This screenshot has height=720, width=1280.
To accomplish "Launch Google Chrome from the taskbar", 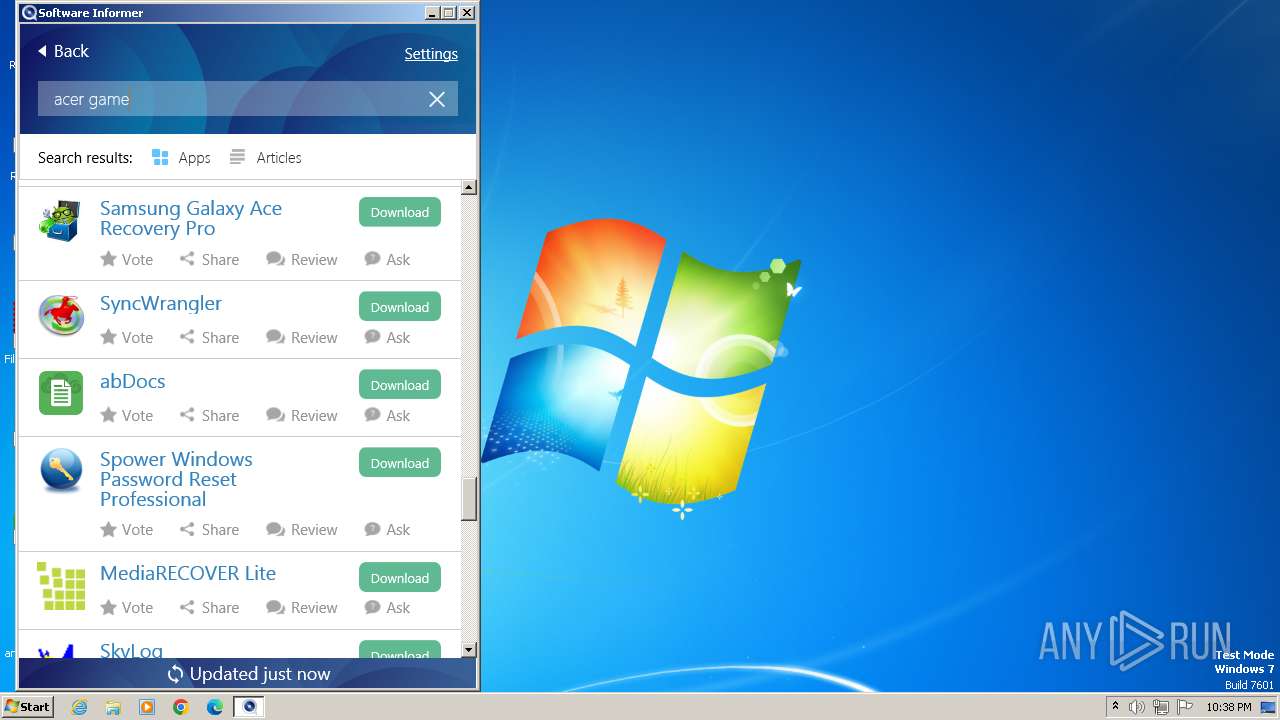I will [x=181, y=707].
